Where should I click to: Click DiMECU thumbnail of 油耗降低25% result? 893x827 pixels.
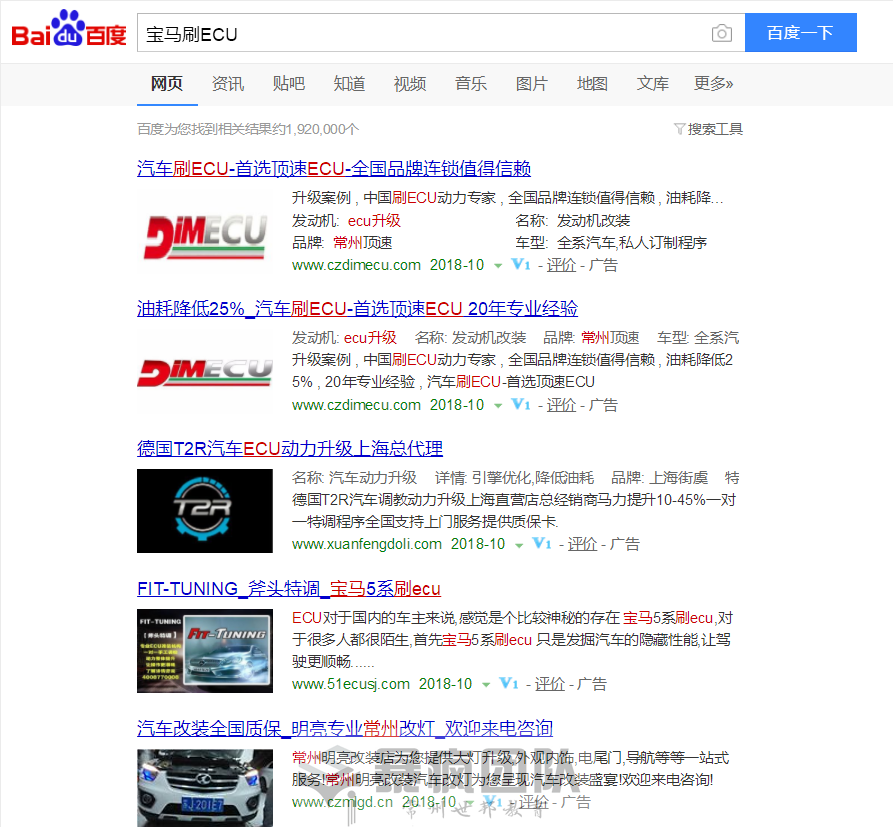[x=205, y=371]
